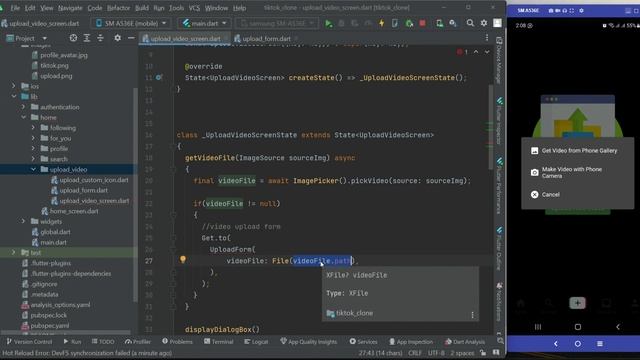The width and height of the screenshot is (640, 360).
Task: Open the Terminal tool window
Action: click(218, 341)
